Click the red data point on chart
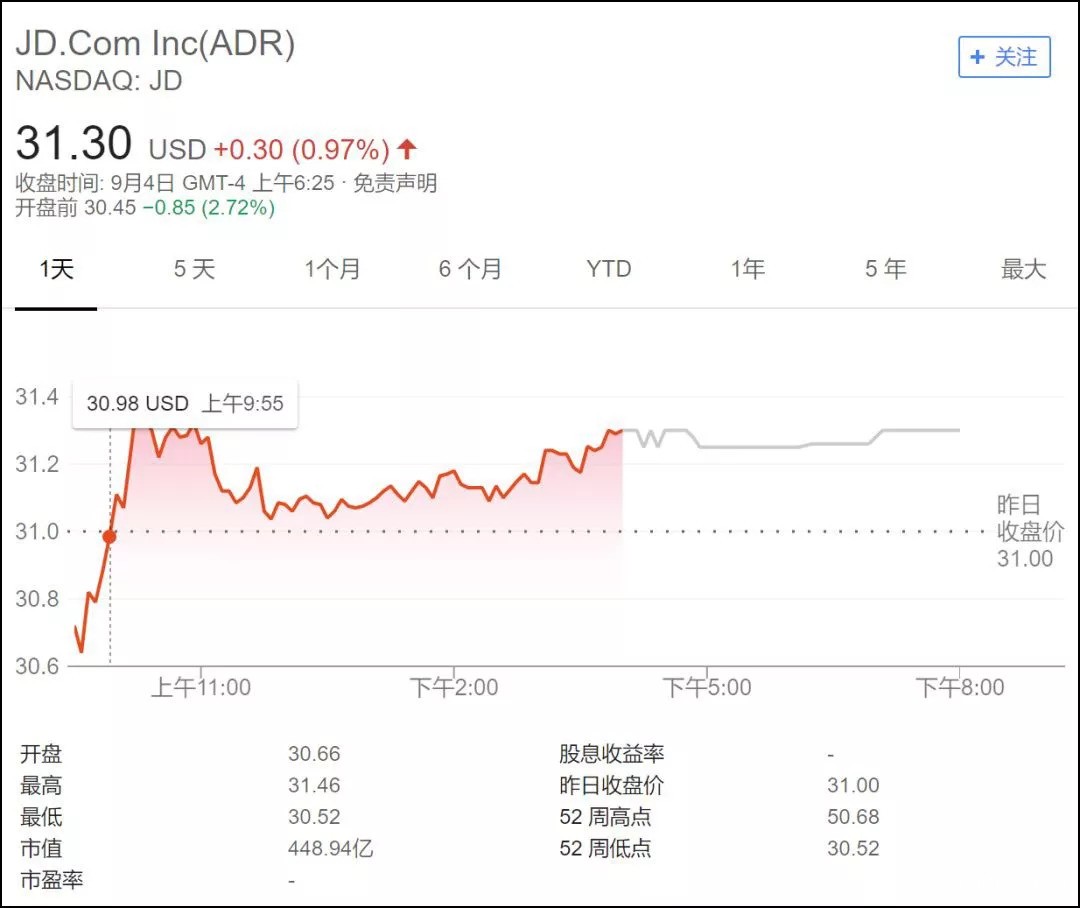This screenshot has width=1080, height=908. [109, 537]
